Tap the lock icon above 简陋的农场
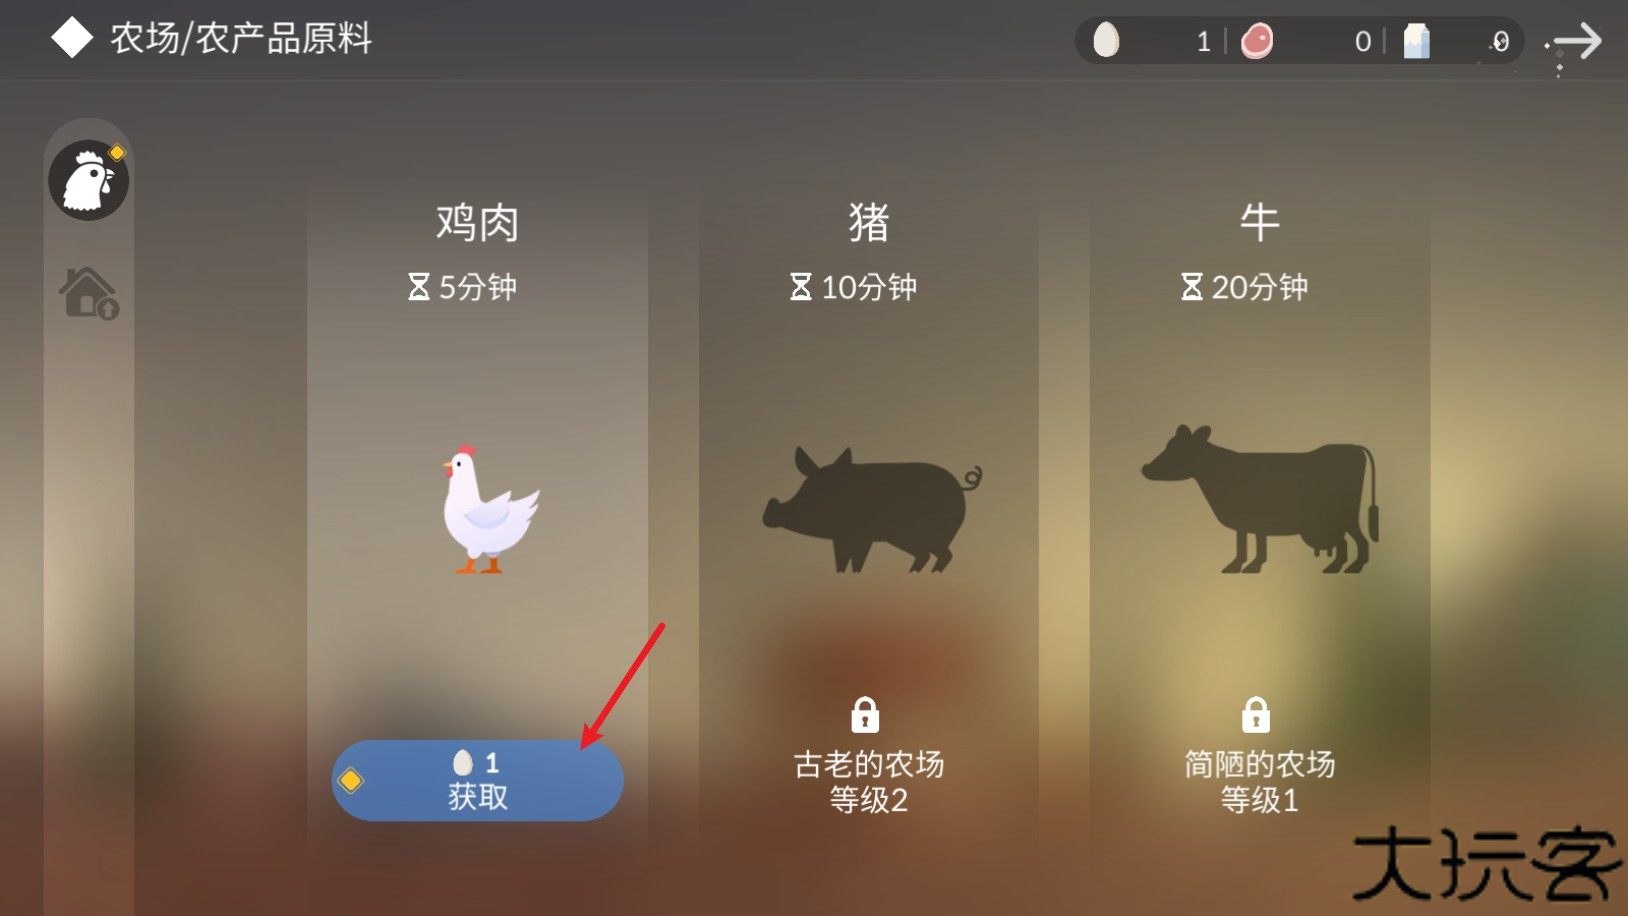The height and width of the screenshot is (916, 1628). pos(1256,715)
